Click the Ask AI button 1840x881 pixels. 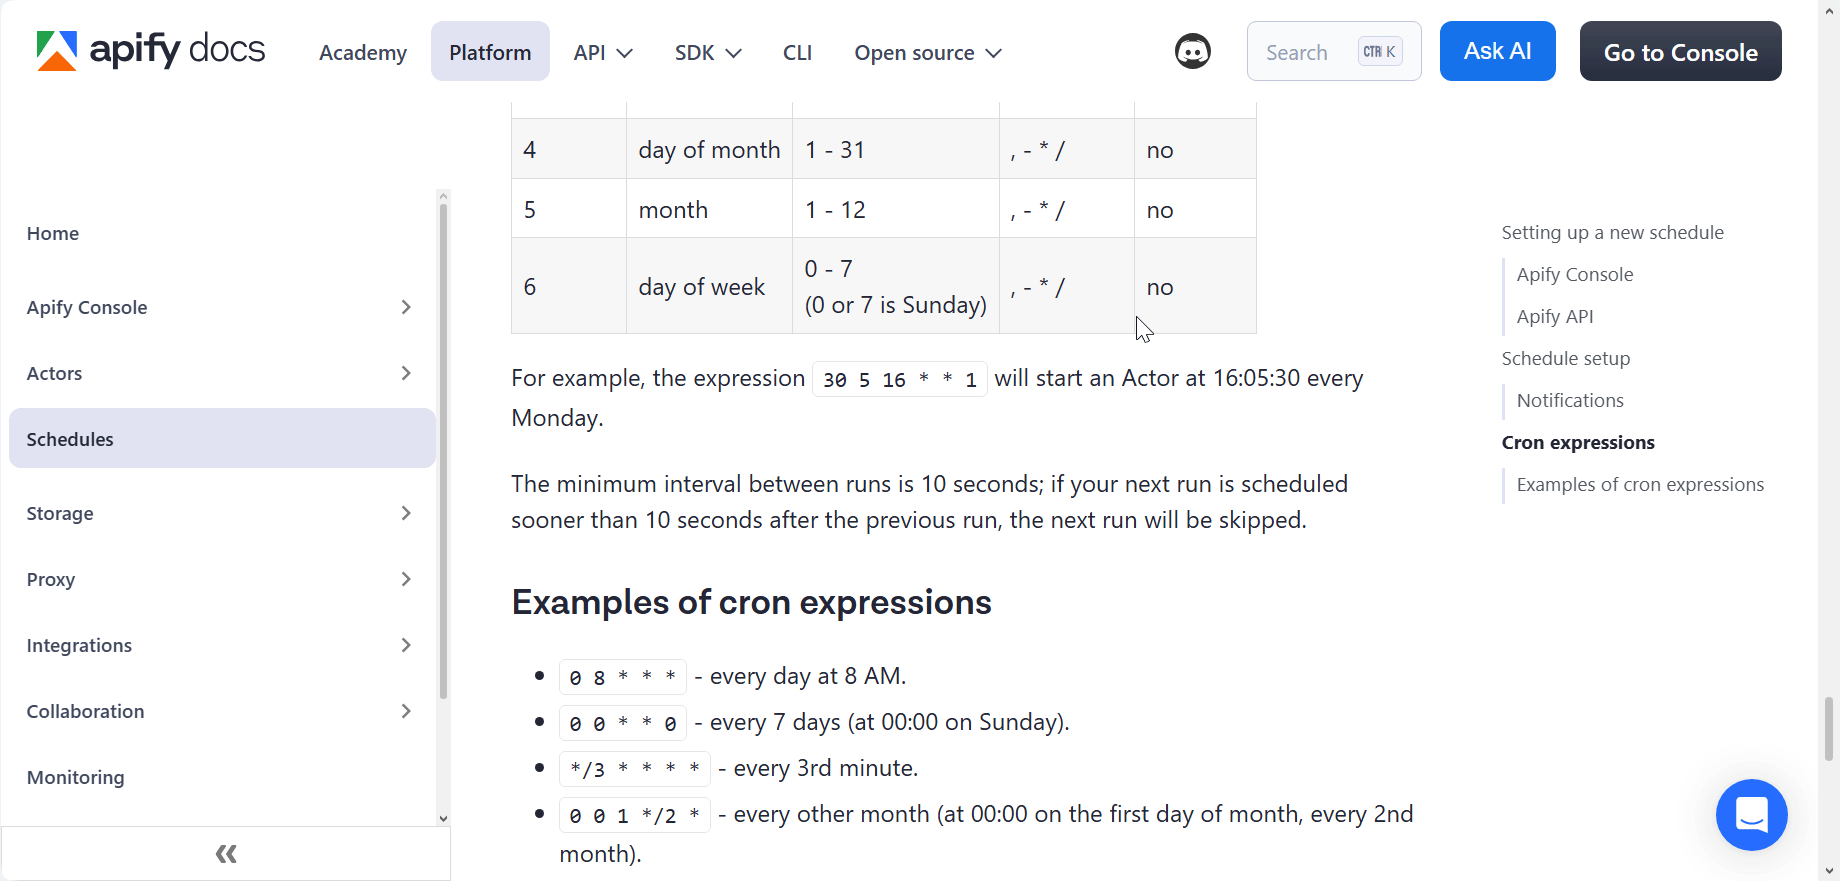tap(1497, 50)
